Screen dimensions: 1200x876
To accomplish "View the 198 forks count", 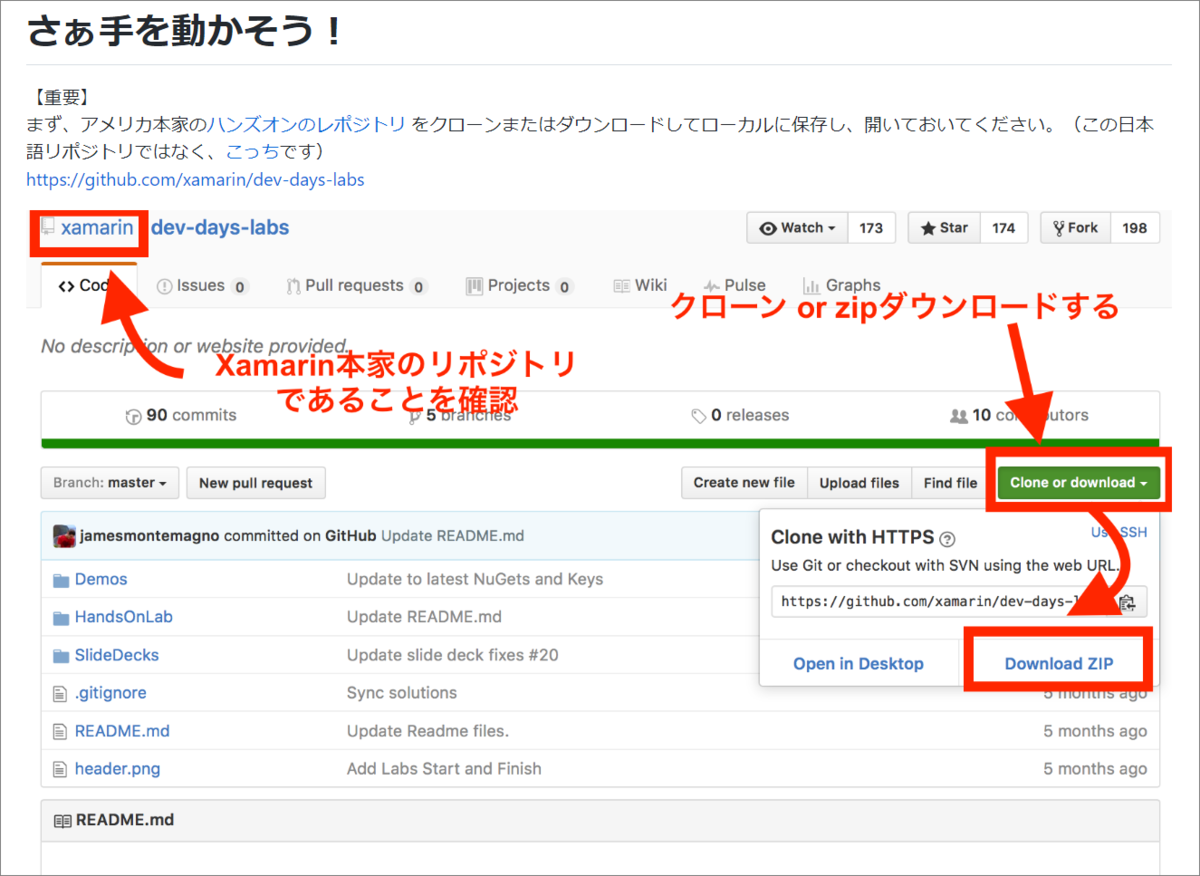I will [1135, 228].
